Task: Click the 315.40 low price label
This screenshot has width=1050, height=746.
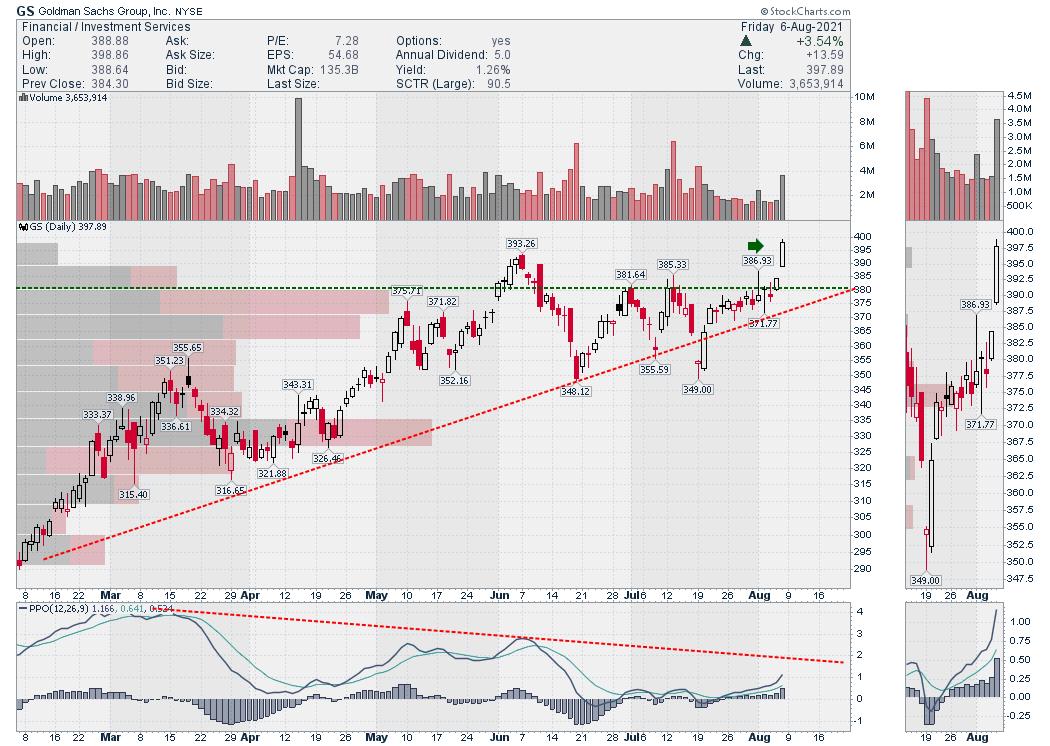Action: pyautogui.click(x=133, y=494)
